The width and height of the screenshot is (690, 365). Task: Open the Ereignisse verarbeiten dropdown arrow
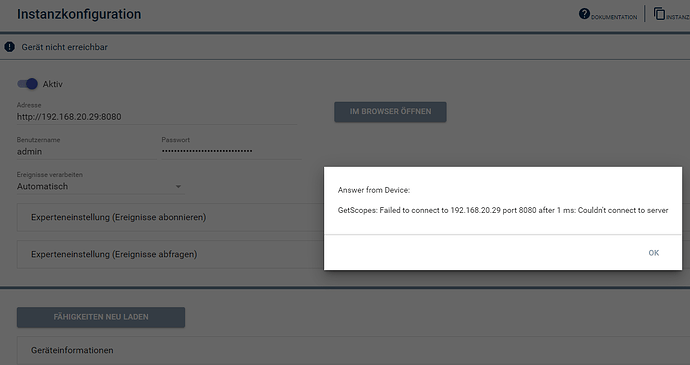[x=178, y=187]
